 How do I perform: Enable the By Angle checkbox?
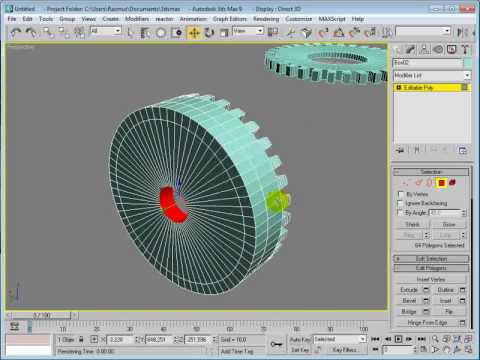pos(401,212)
